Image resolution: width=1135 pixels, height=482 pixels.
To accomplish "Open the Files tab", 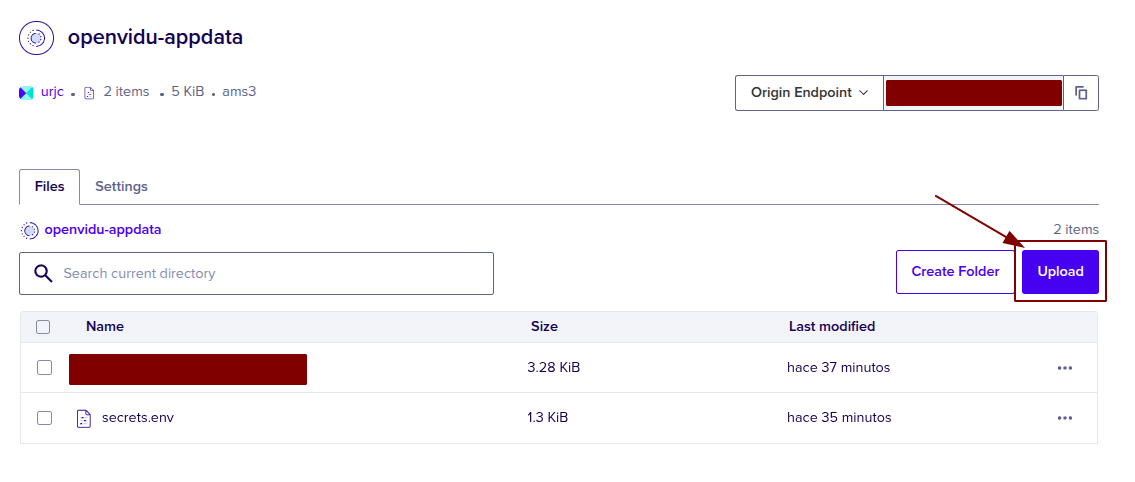I will pos(50,187).
